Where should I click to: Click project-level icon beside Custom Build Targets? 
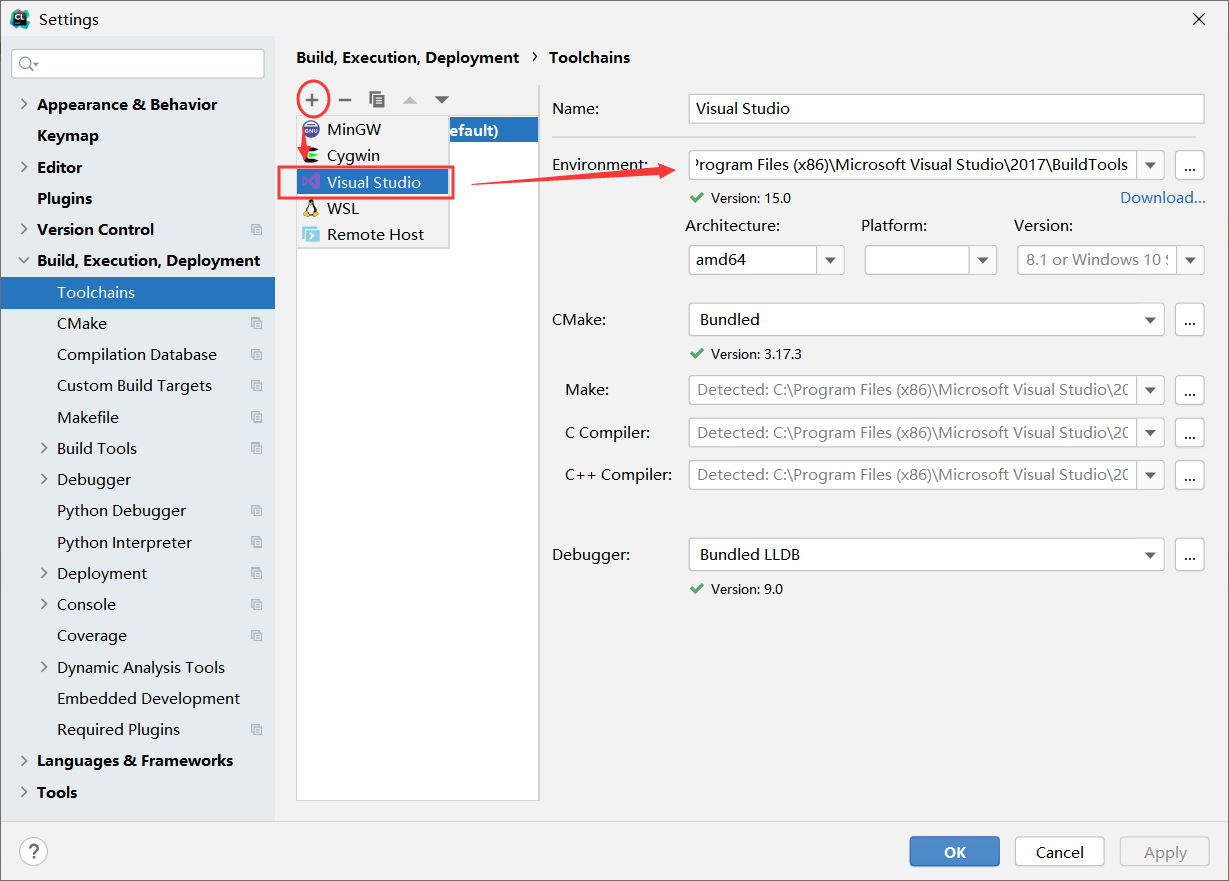257,385
